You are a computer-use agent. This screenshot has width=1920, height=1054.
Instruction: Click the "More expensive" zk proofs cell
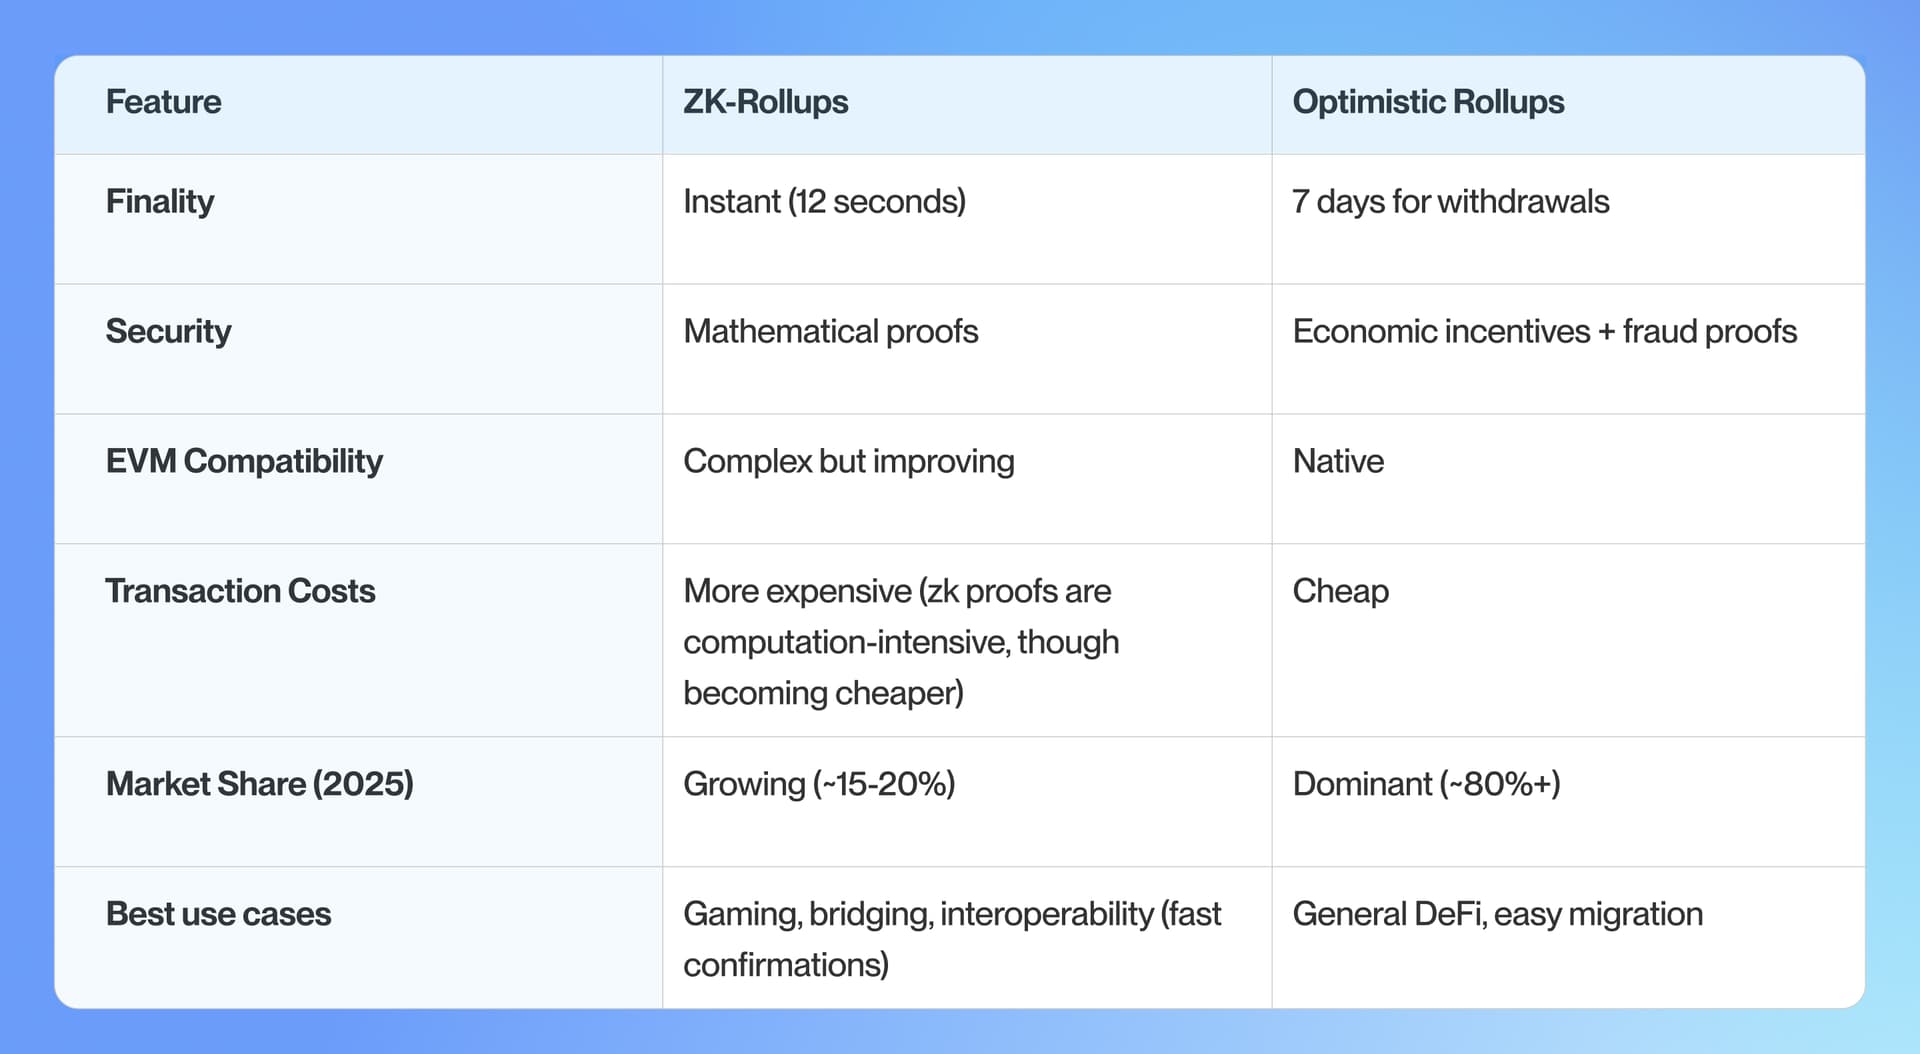[900, 642]
